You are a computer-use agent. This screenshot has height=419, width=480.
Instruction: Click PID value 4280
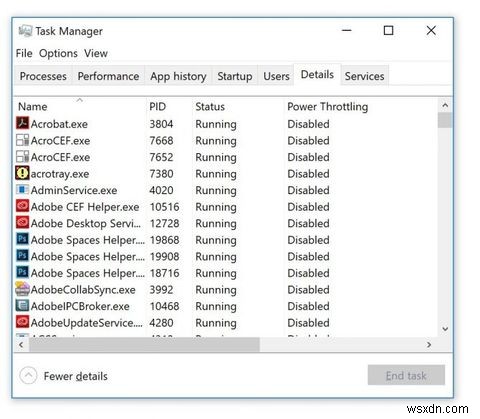pyautogui.click(x=161, y=323)
